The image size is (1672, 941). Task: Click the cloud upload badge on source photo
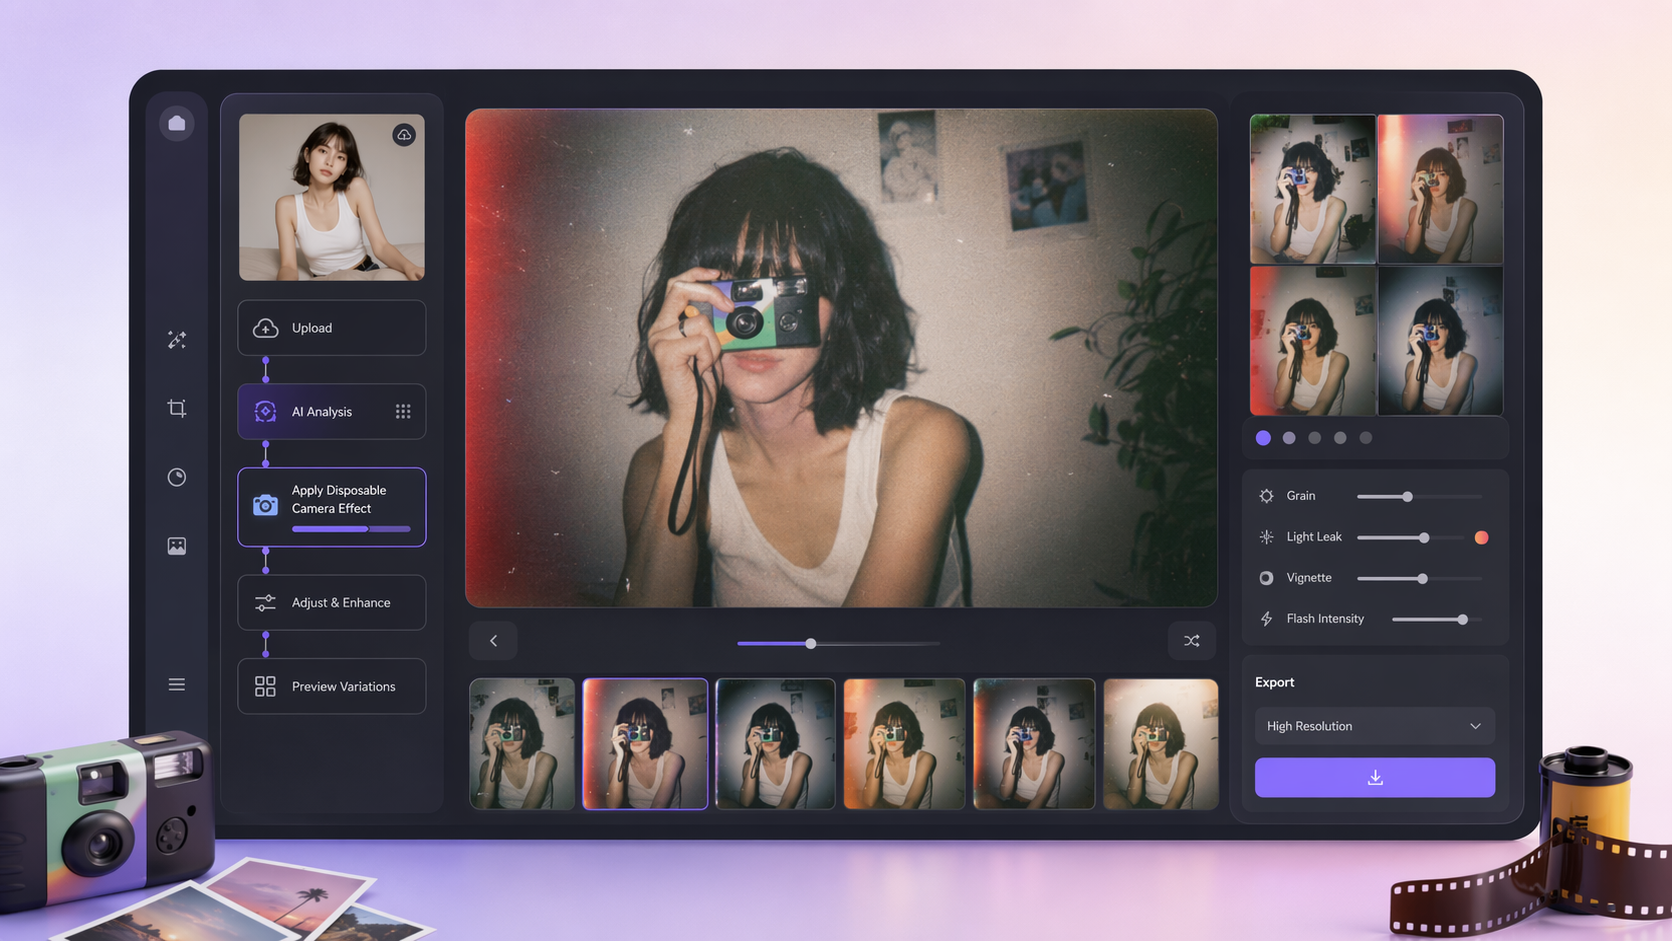(x=404, y=134)
